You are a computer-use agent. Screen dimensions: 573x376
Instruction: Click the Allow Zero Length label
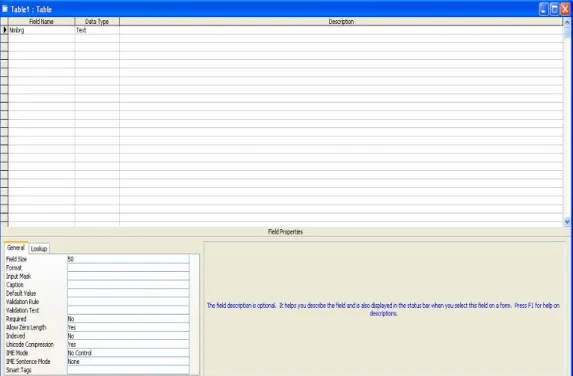(x=26, y=327)
